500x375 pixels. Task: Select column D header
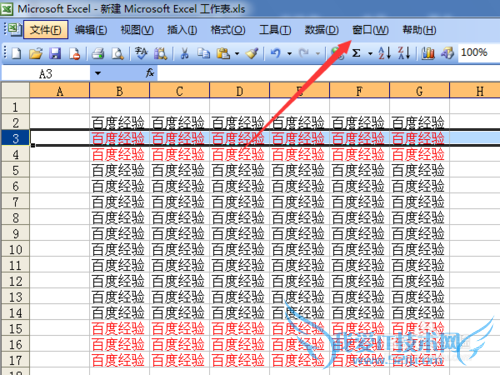coord(240,91)
